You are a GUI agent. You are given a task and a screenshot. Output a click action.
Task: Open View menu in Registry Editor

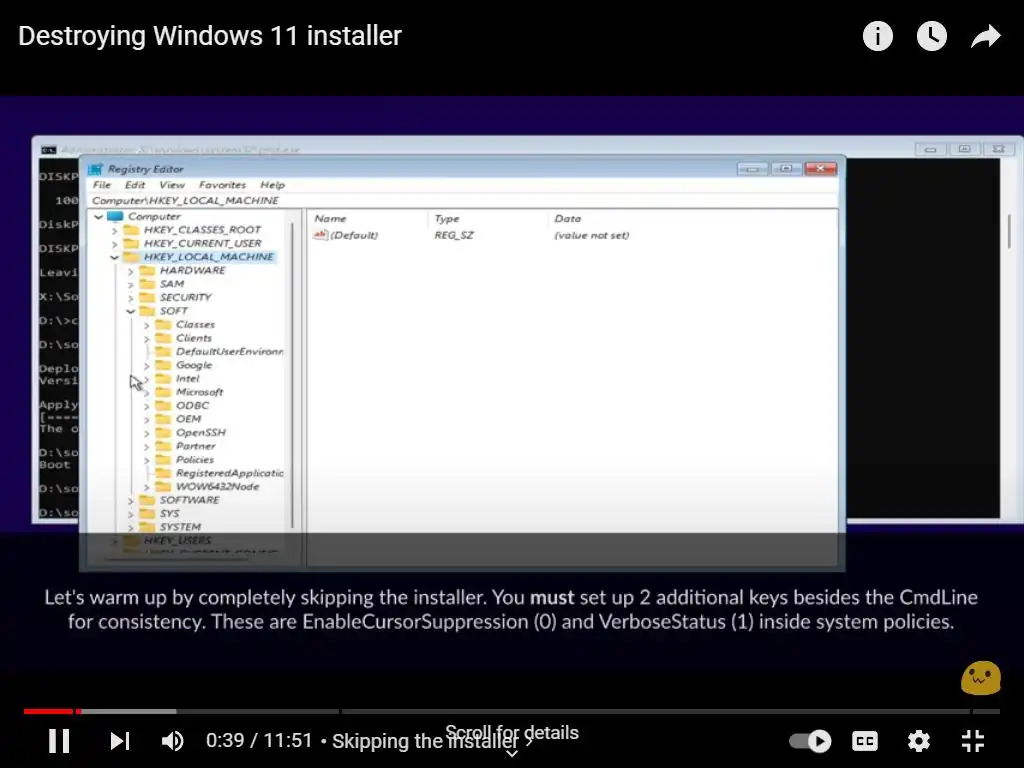[172, 185]
